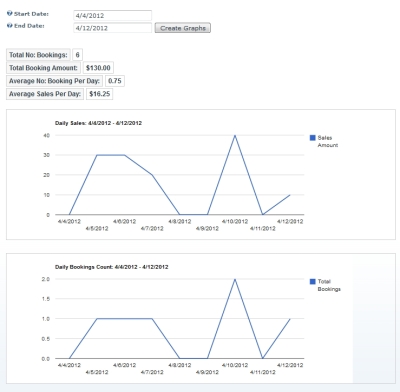Viewport: 400px width, 392px height.
Task: Click the 4/12/2012 endpoint on the Daily Sales line
Action: (x=290, y=195)
